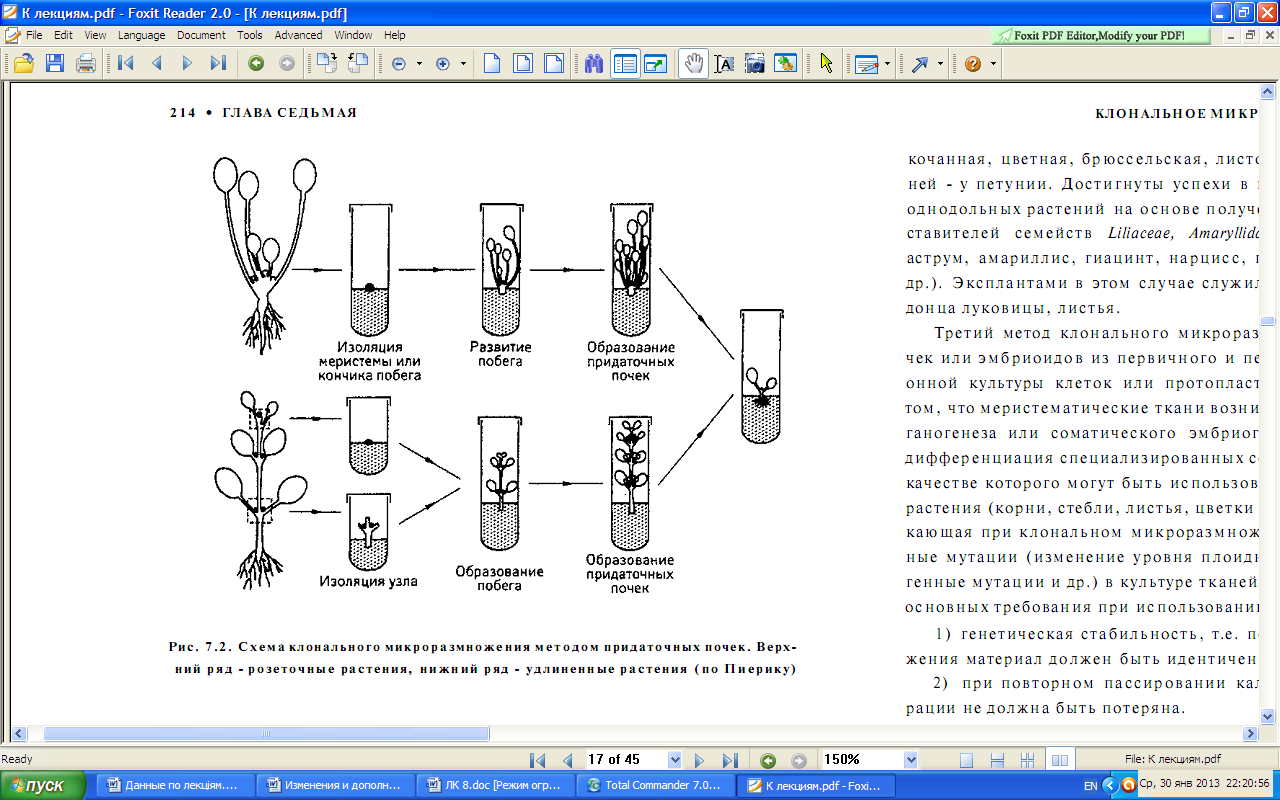The image size is (1280, 800).
Task: Print the document using the printer icon
Action: [86, 63]
